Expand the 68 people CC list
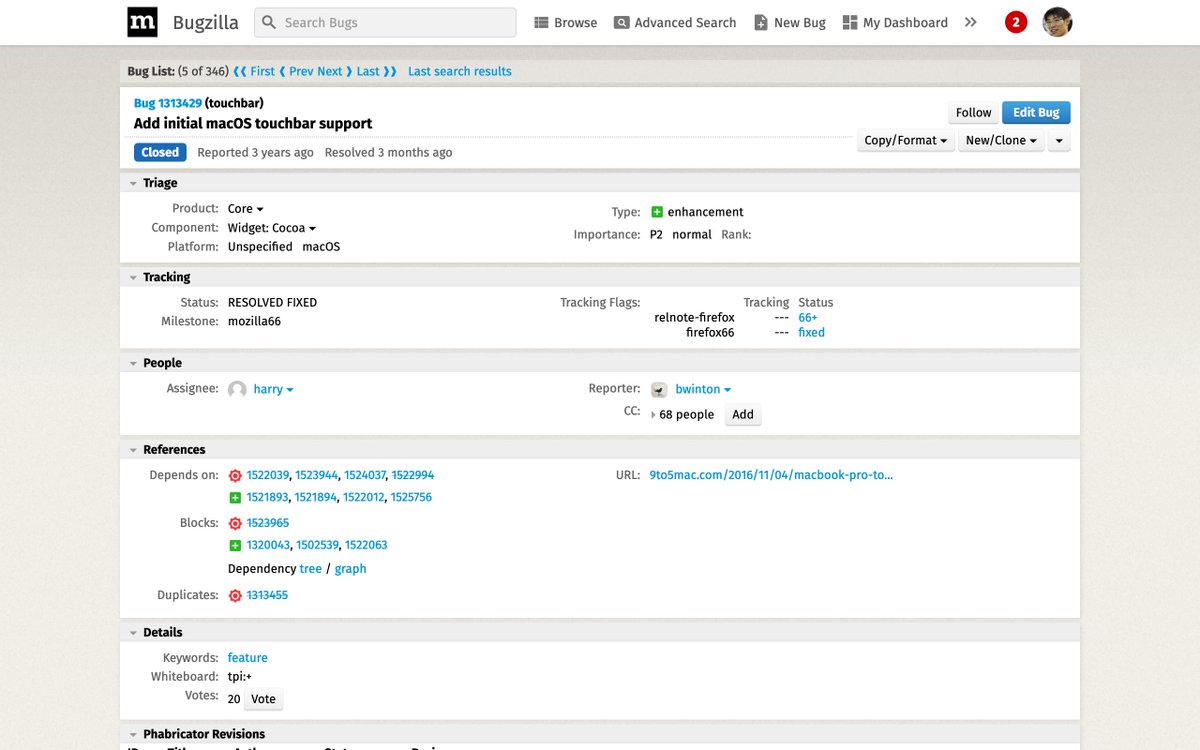 pyautogui.click(x=683, y=414)
